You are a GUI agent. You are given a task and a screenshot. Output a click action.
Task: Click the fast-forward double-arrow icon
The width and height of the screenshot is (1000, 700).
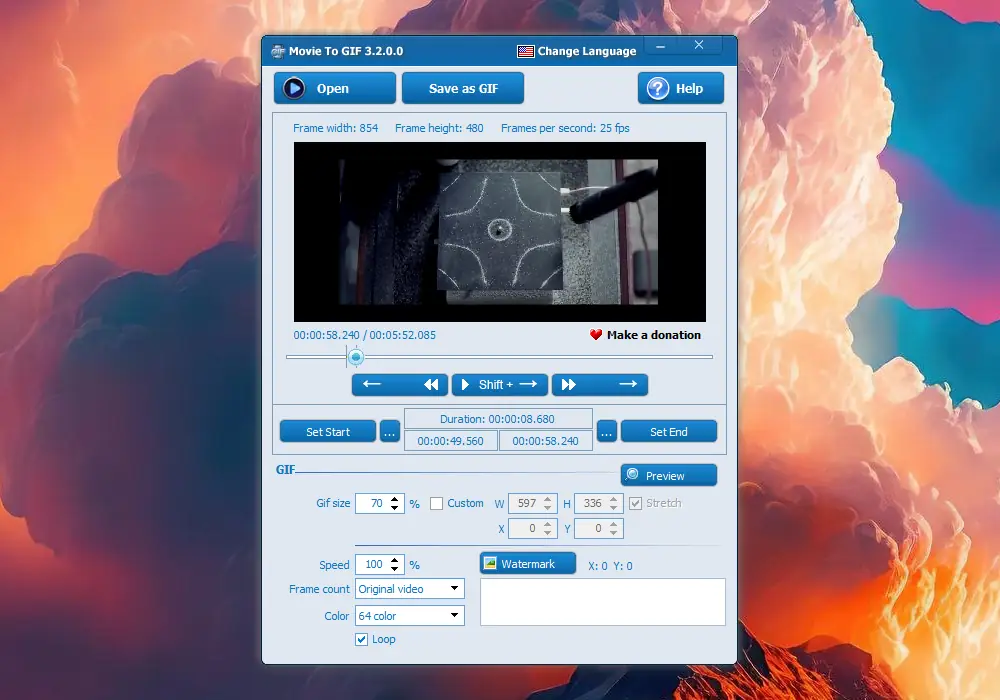point(568,384)
